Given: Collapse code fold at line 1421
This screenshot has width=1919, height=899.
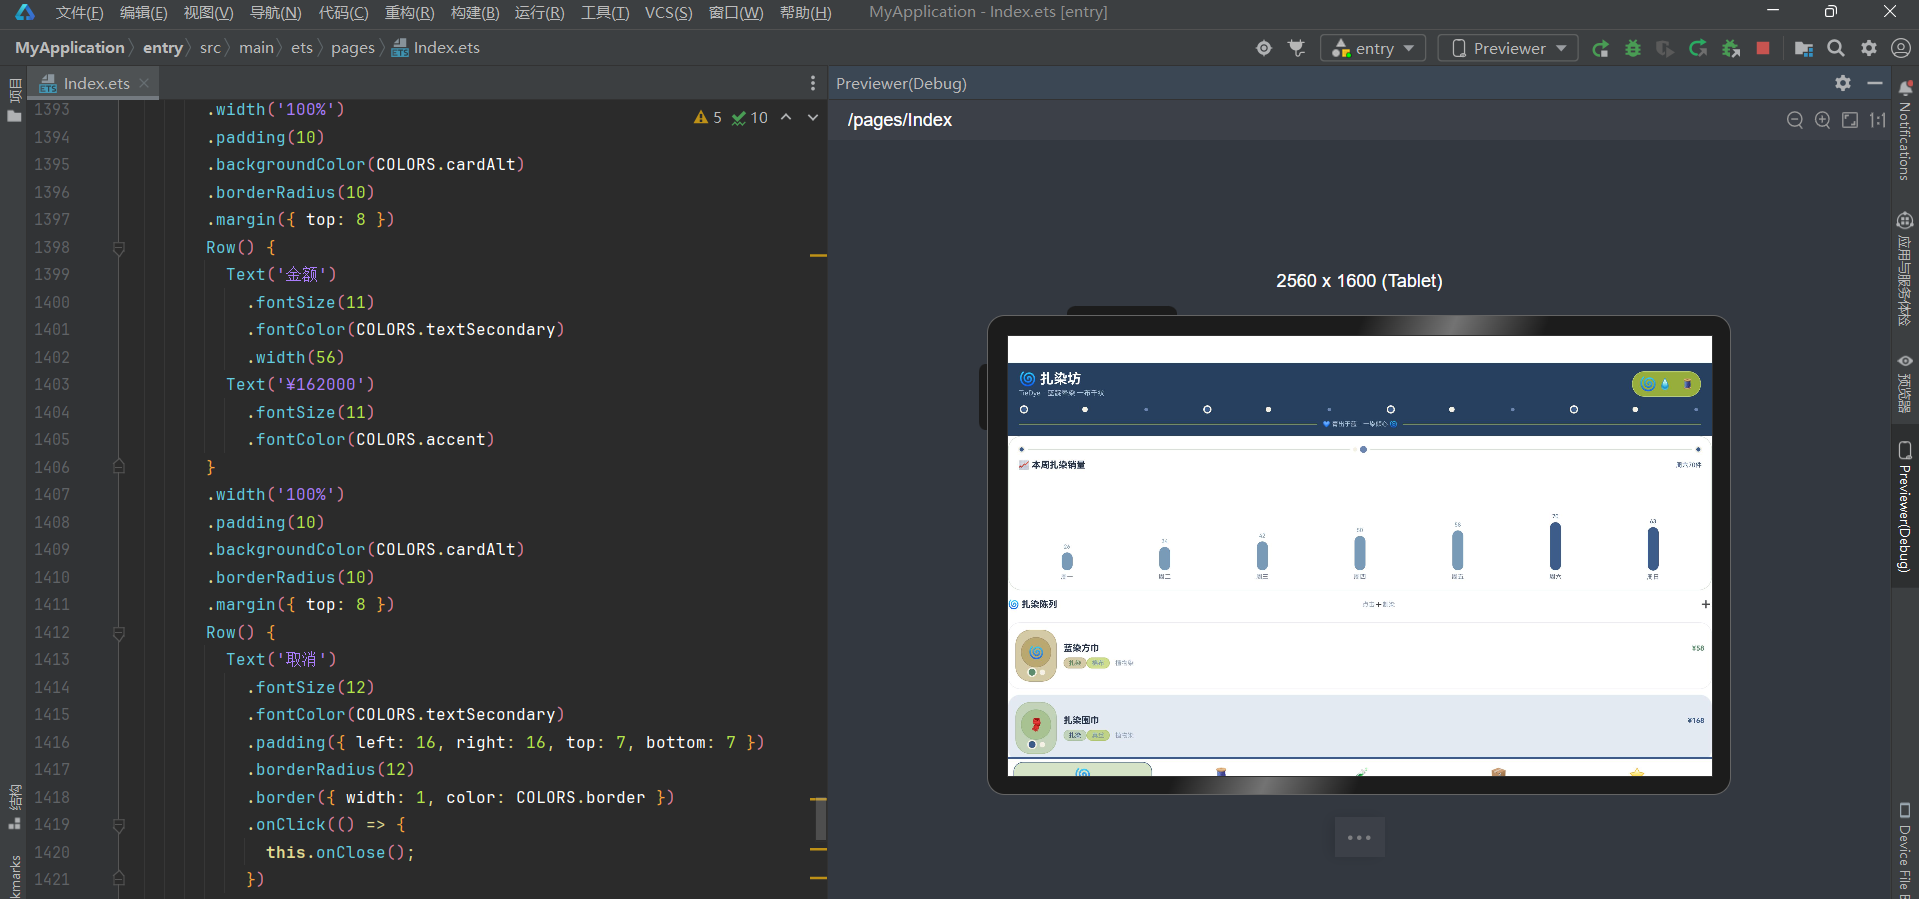Looking at the screenshot, I should pos(118,879).
